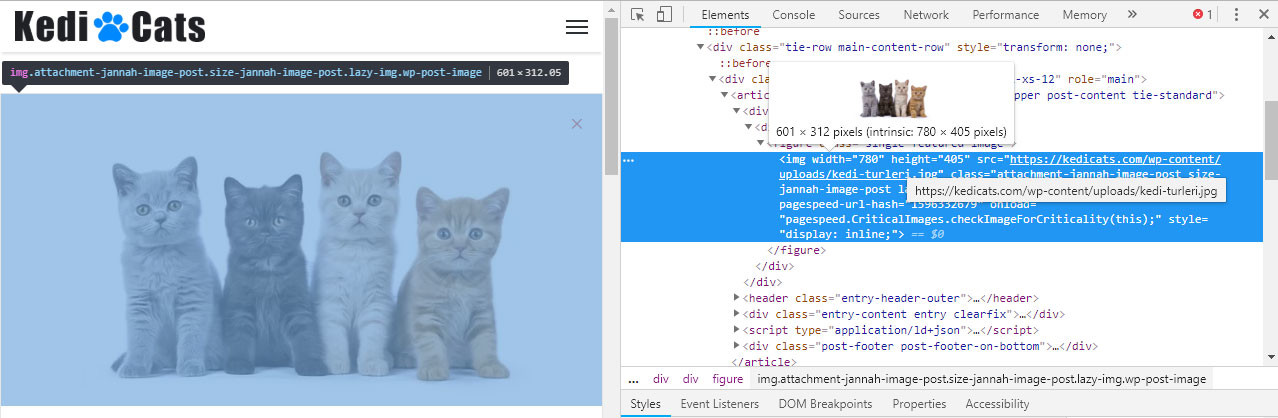Viewport: 1278px width, 418px height.
Task: Select figure in the breadcrumb bar
Action: pos(727,379)
